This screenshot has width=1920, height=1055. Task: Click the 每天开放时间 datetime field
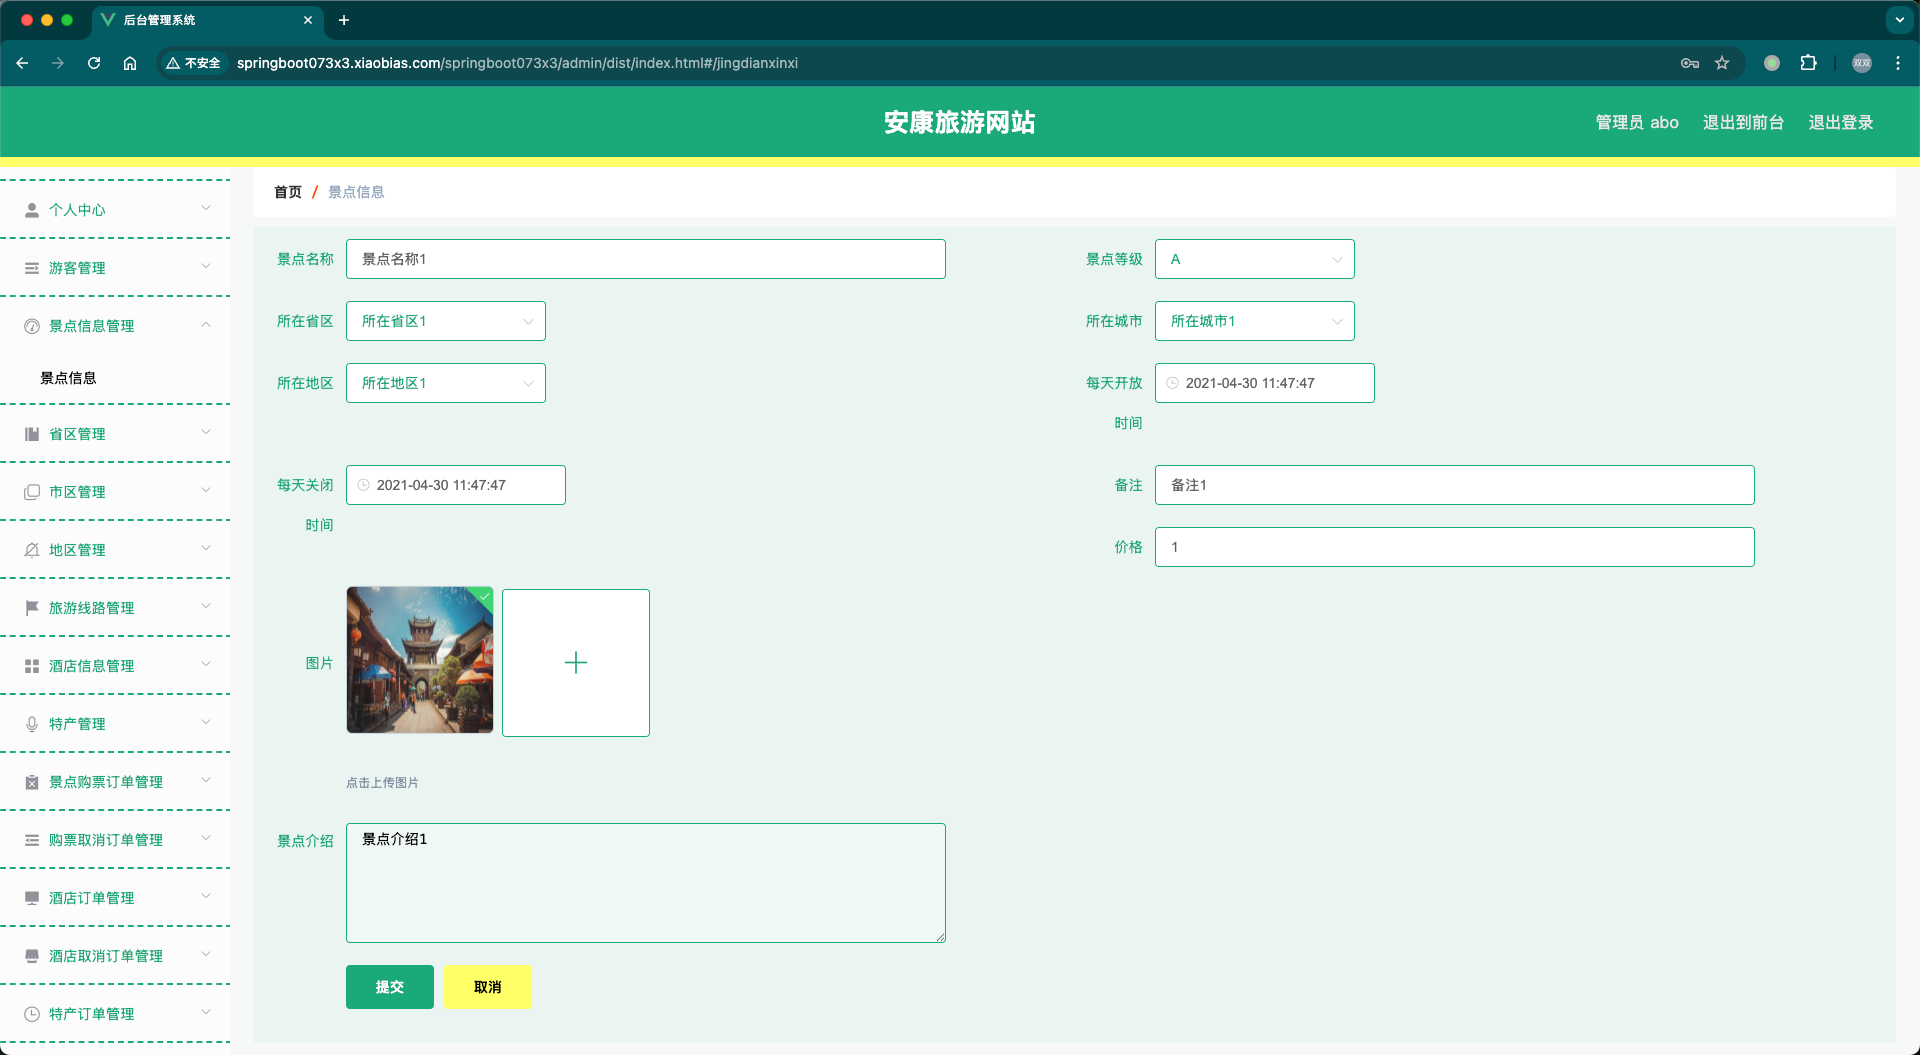pyautogui.click(x=1265, y=383)
